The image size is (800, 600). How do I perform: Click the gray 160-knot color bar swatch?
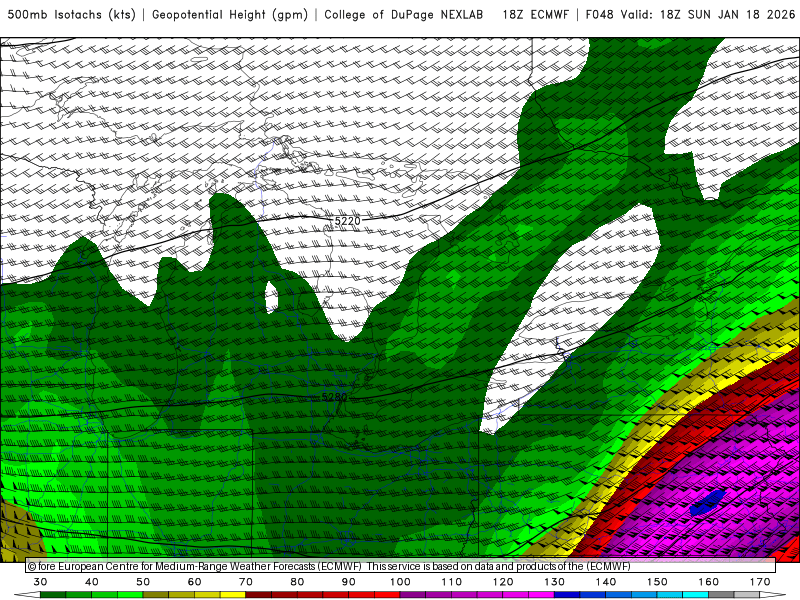[721, 595]
